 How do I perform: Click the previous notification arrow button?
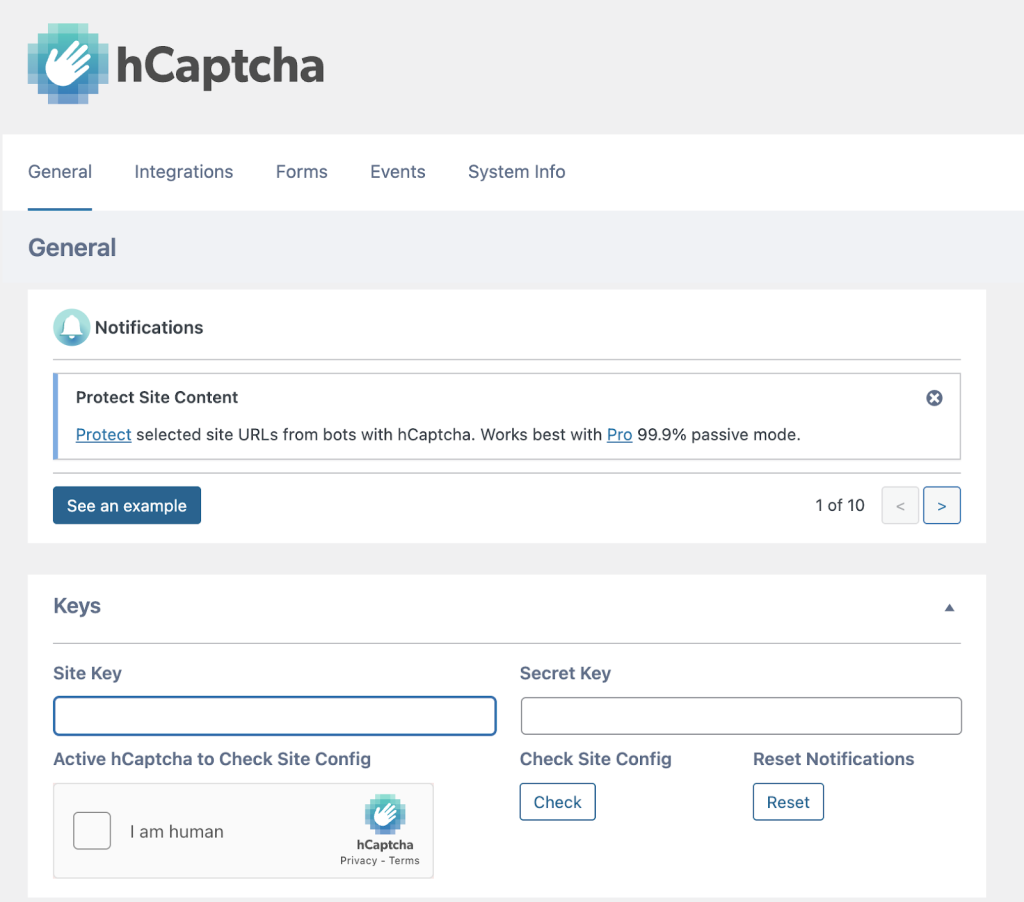pos(899,506)
